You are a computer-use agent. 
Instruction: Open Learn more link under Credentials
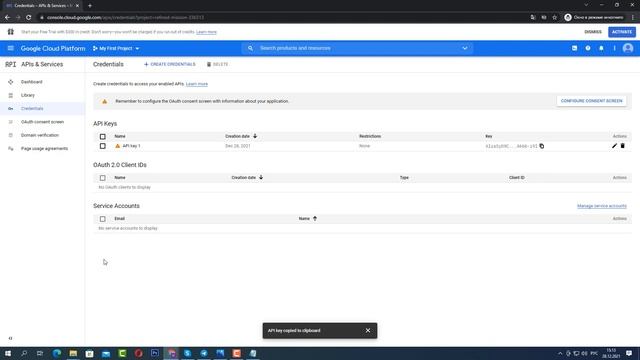pyautogui.click(x=197, y=84)
